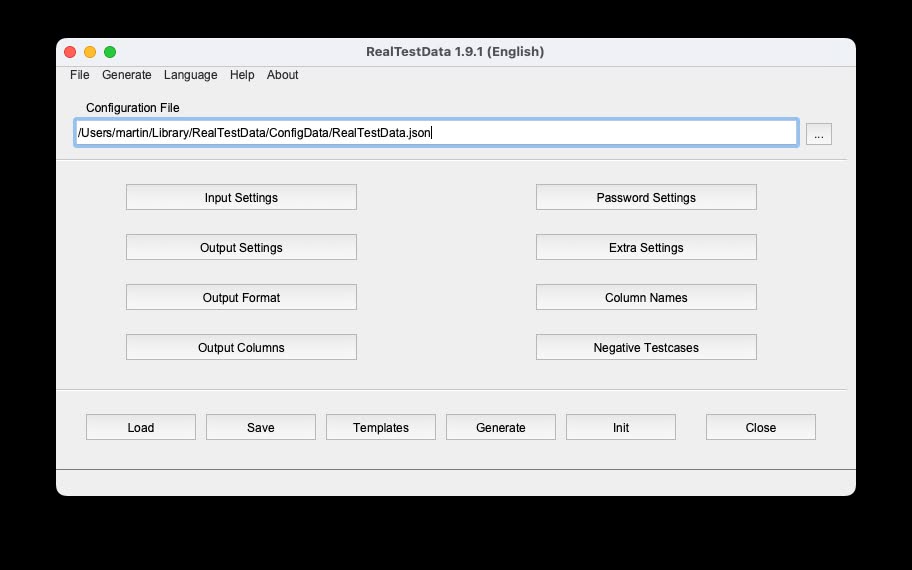Open the Column Names settings
The image size is (912, 570).
point(646,298)
